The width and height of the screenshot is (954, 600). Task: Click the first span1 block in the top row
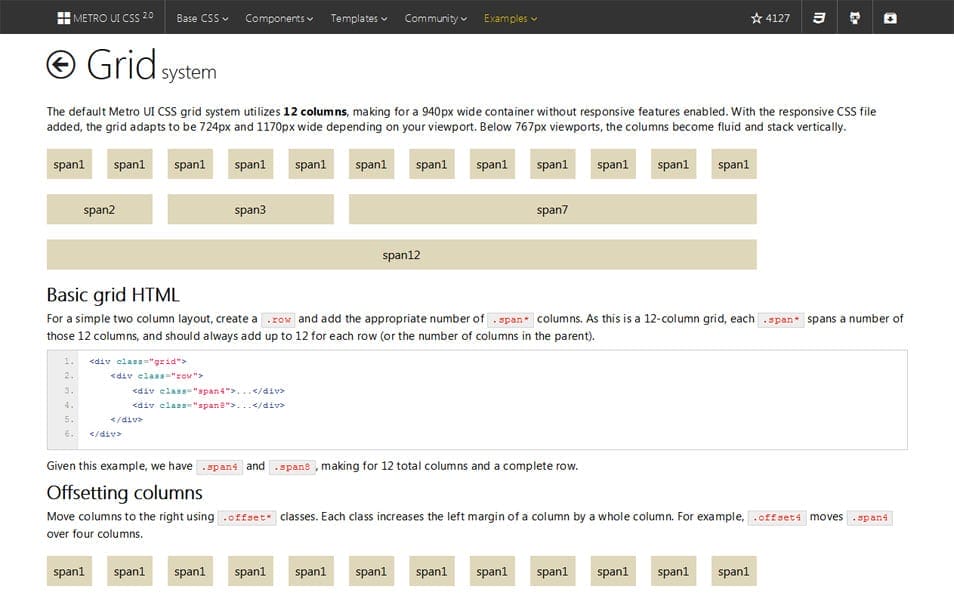click(x=68, y=163)
